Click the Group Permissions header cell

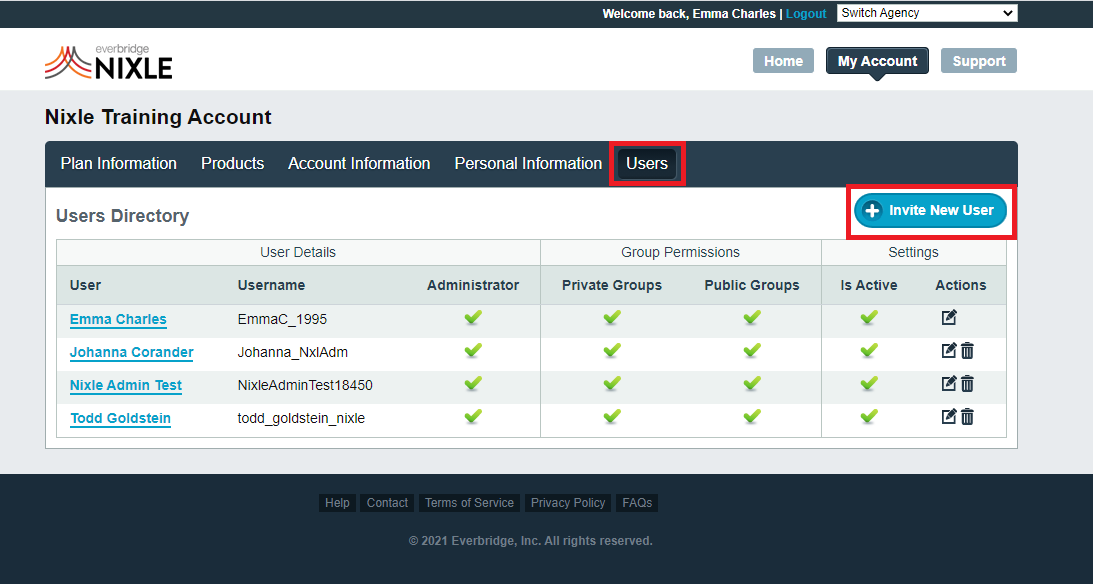tap(680, 252)
